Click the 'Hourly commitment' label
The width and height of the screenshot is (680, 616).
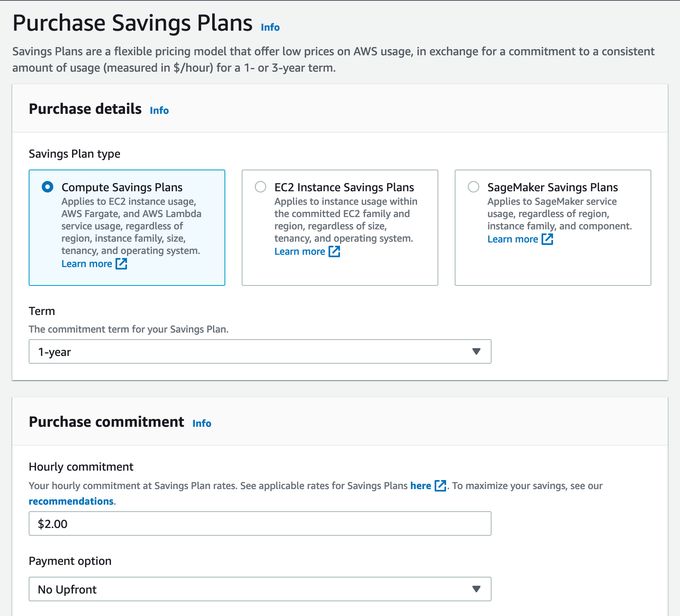coord(81,467)
